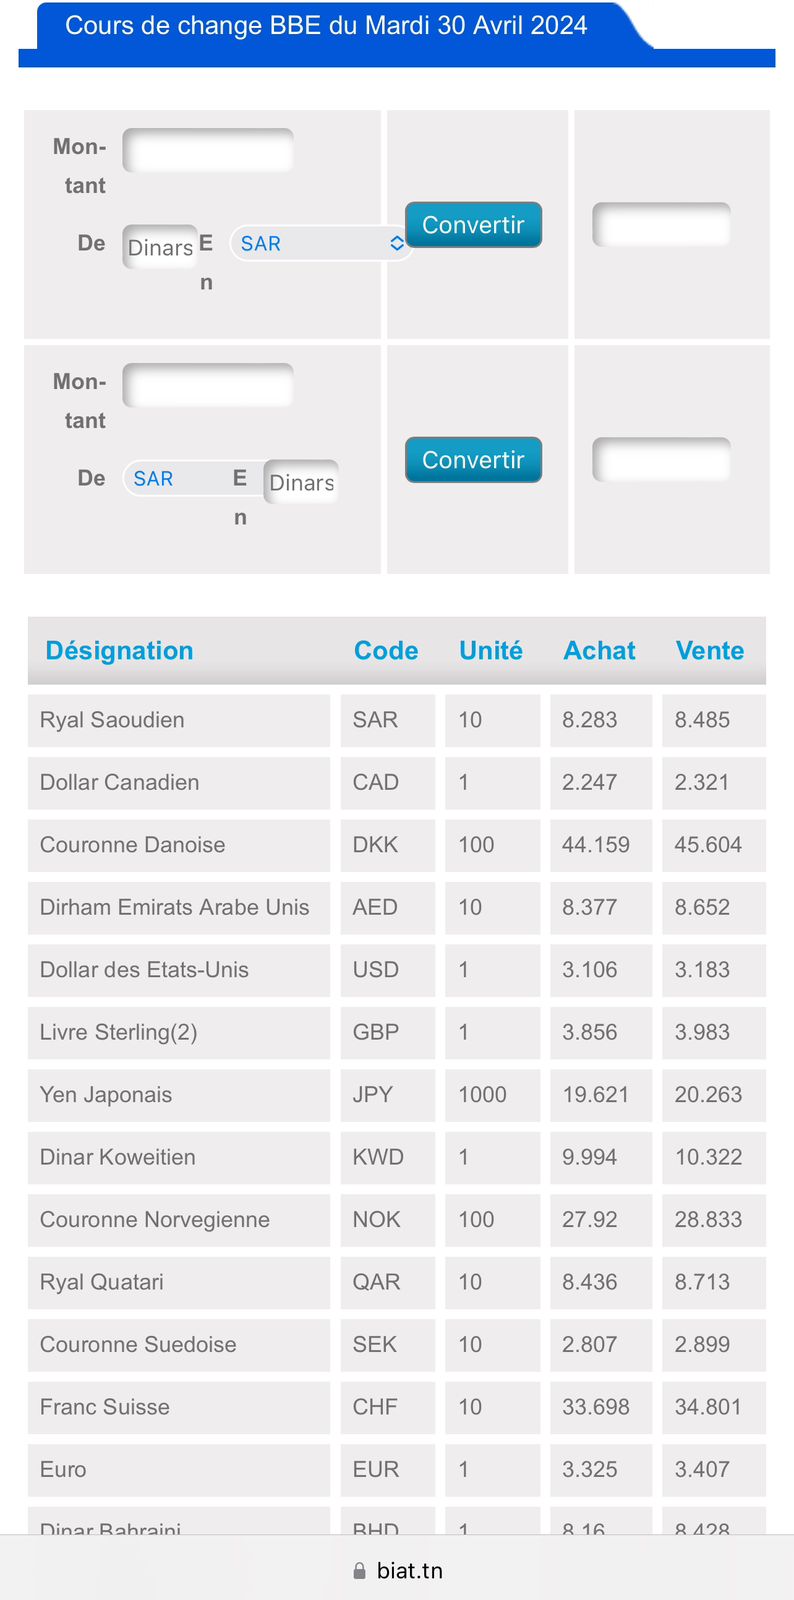Click the first Convertir button

pos(473,225)
